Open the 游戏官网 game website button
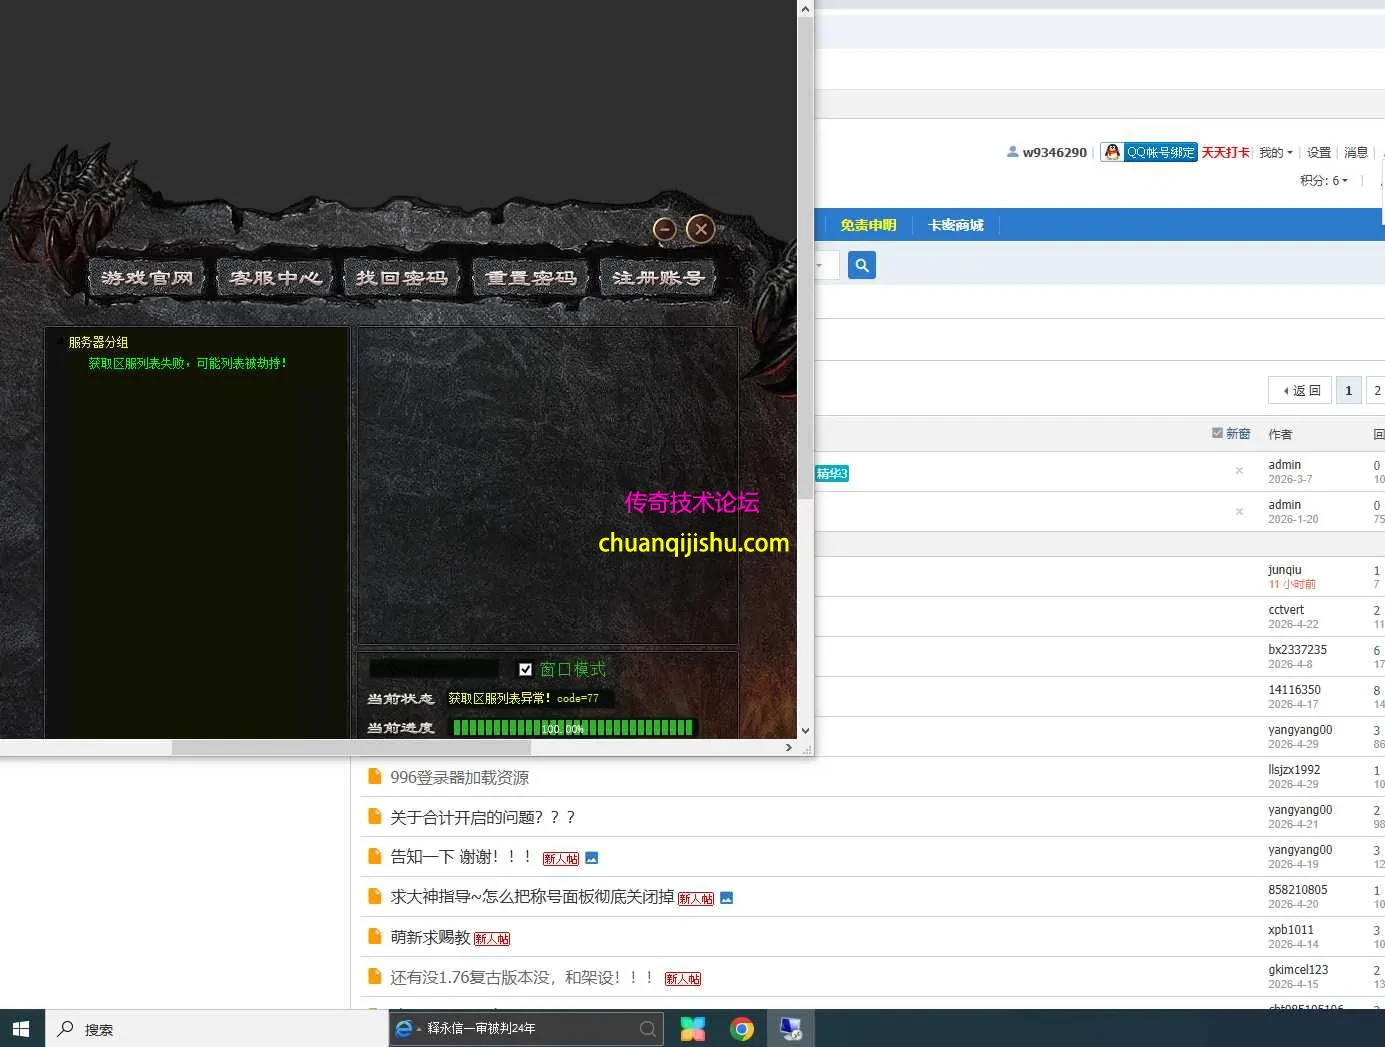Screen dimensions: 1385x1047 click(147, 278)
